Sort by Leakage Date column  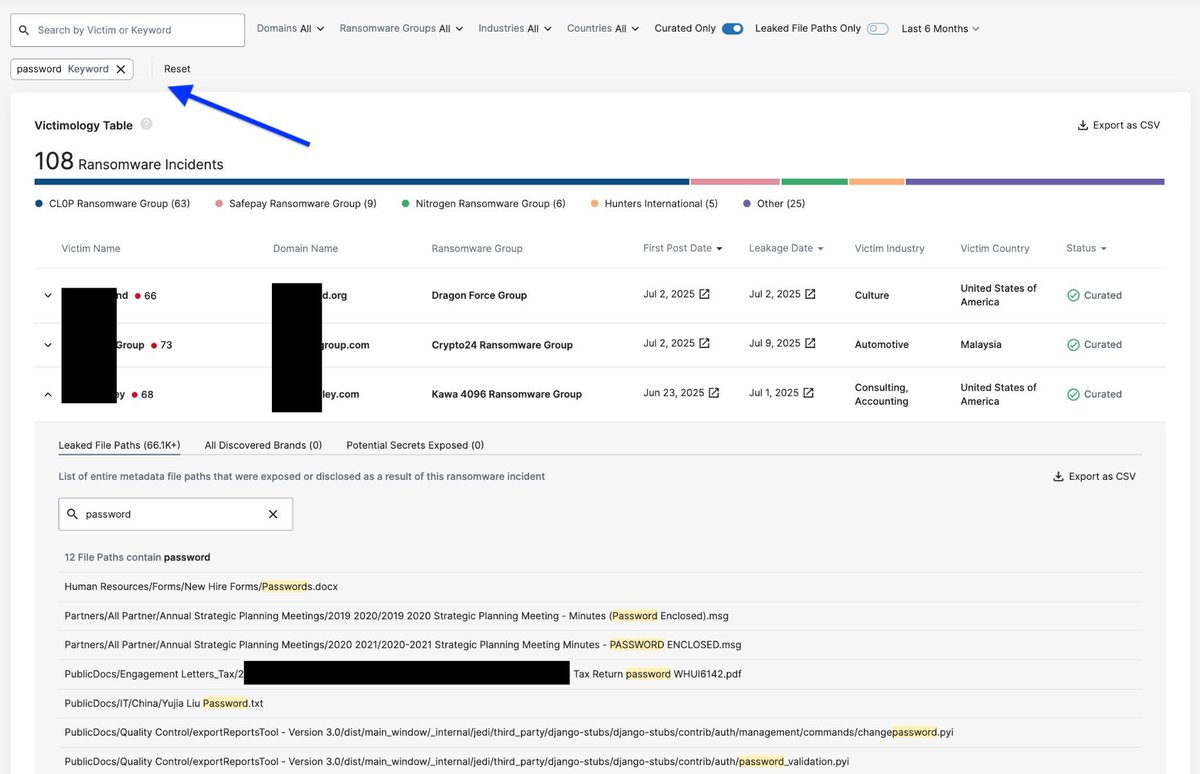pyautogui.click(x=786, y=248)
